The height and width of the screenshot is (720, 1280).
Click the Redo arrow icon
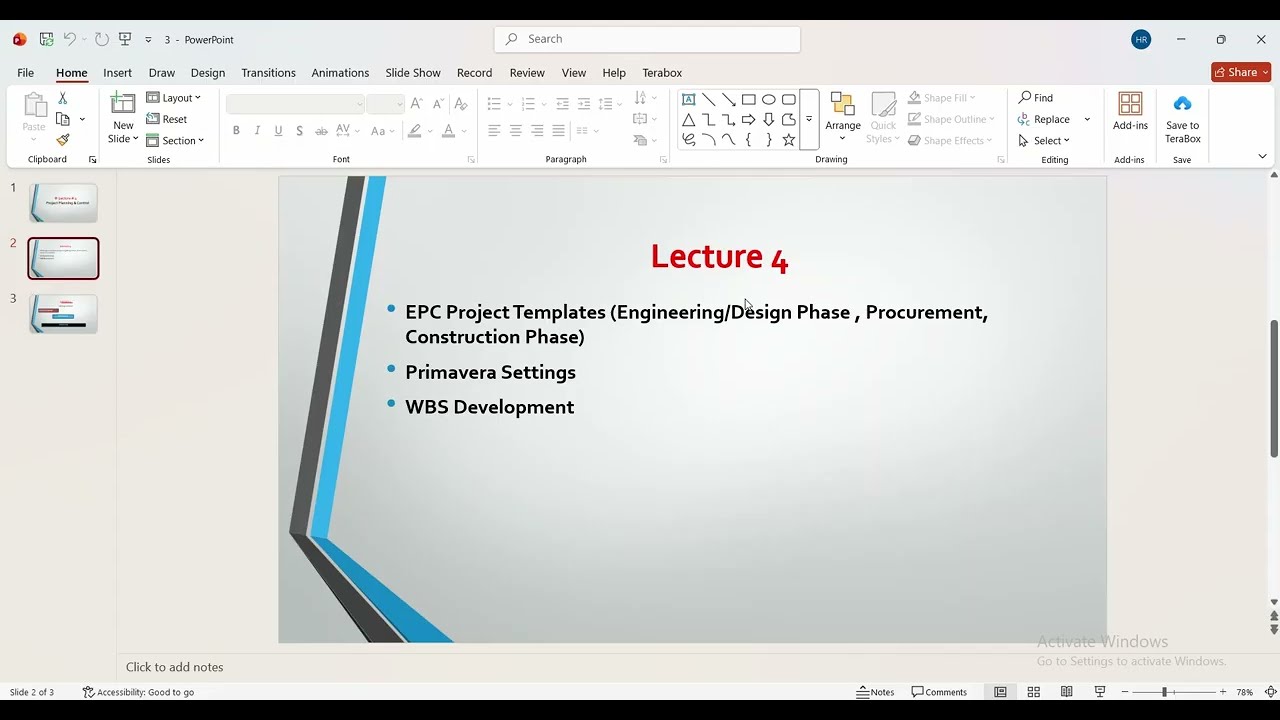(102, 39)
